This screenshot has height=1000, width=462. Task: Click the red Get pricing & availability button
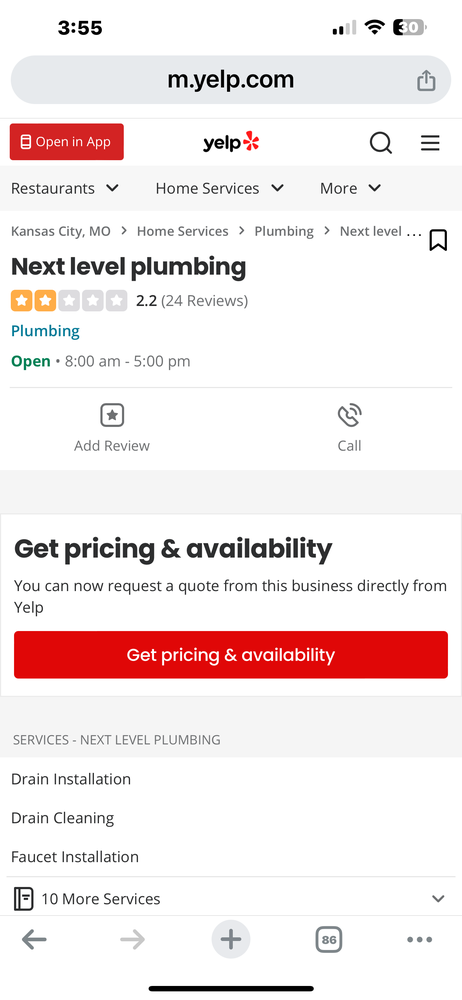[x=231, y=655]
